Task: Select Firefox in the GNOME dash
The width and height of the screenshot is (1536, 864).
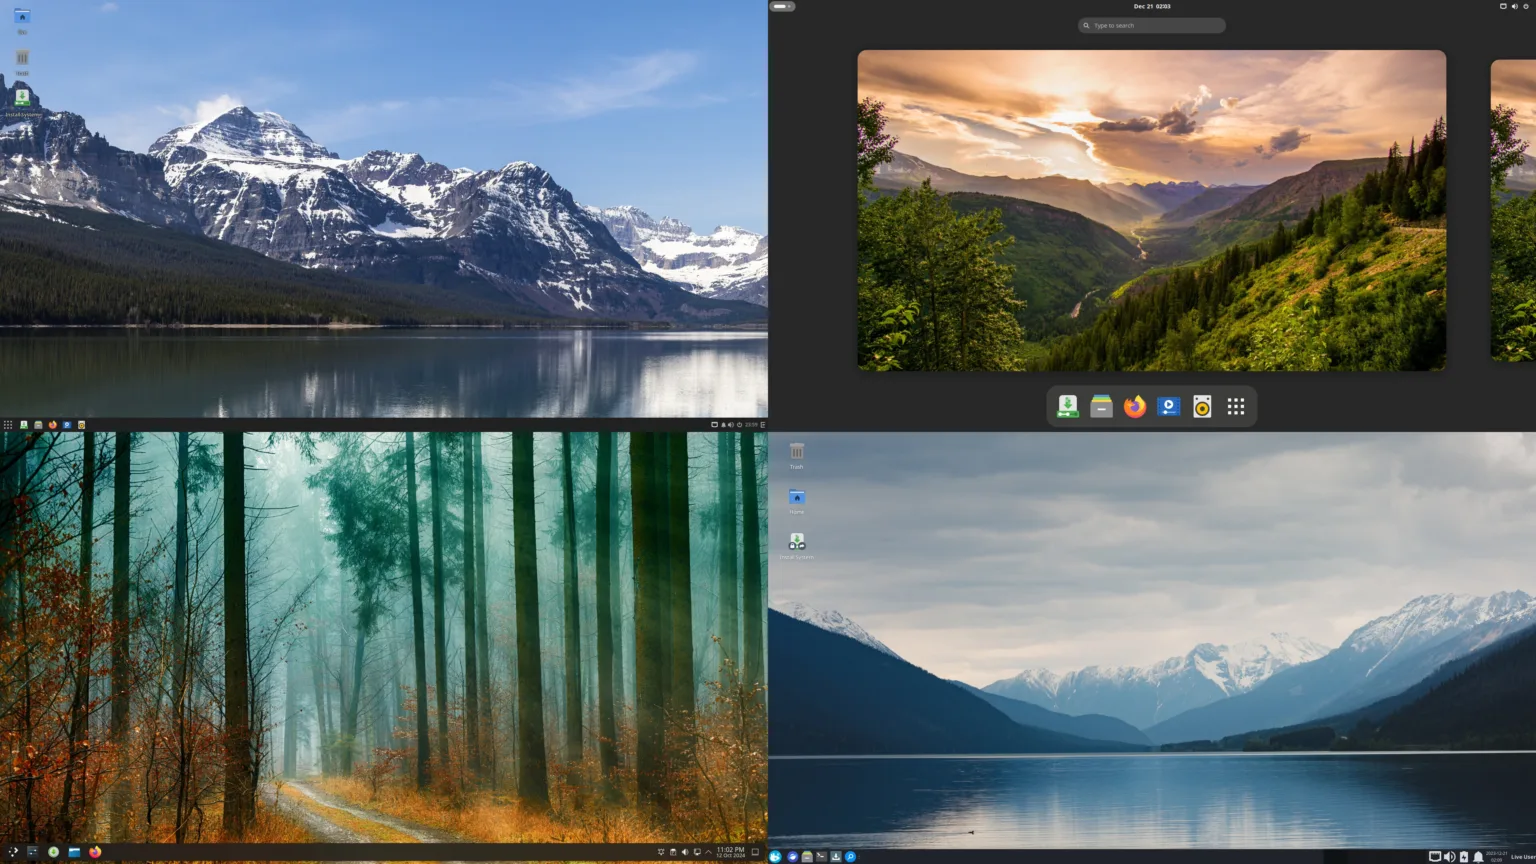Action: [1134, 406]
